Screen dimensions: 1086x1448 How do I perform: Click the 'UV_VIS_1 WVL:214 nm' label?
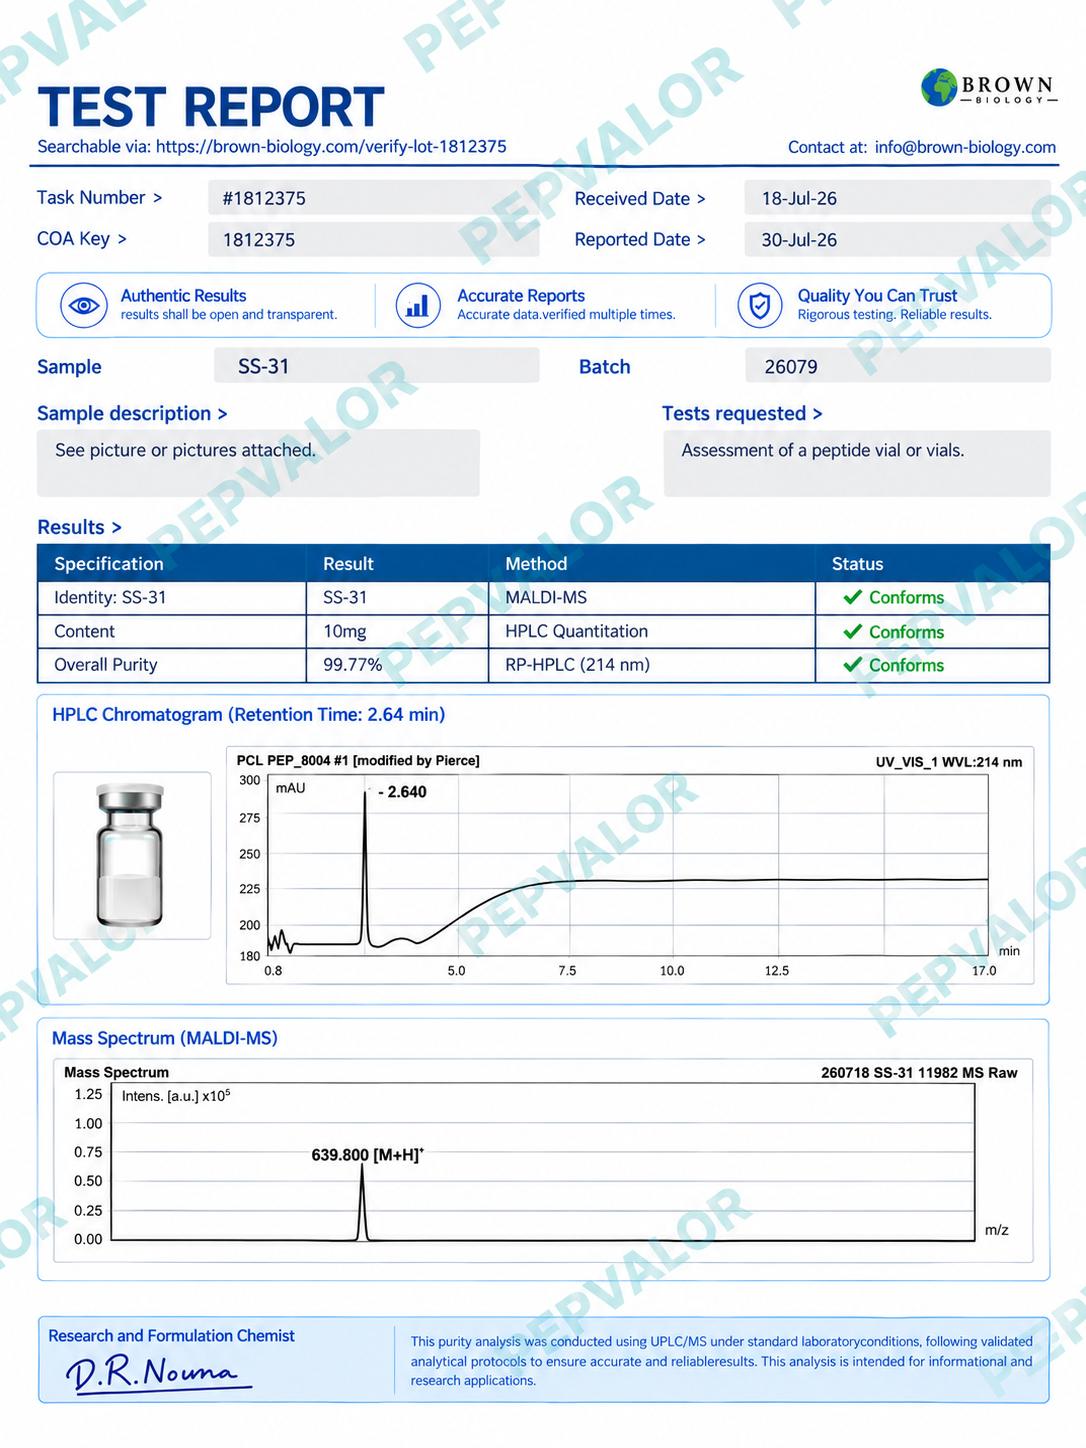tap(949, 762)
